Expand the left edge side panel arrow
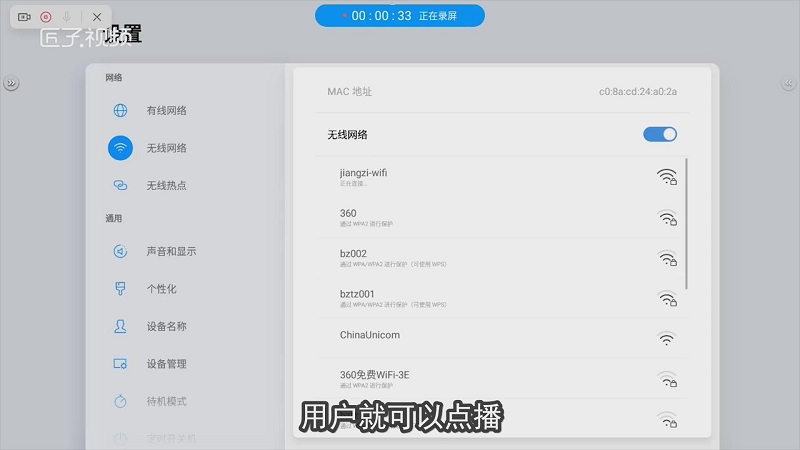This screenshot has width=800, height=450. tap(10, 84)
